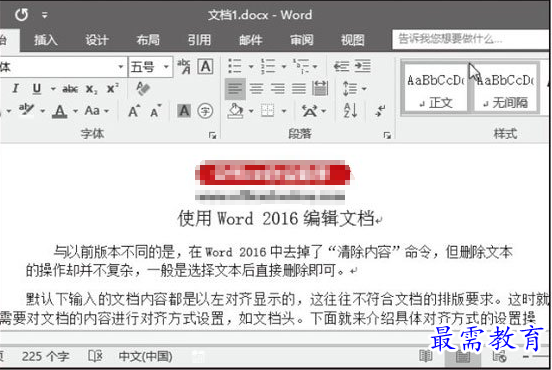This screenshot has height=370, width=552.
Task: Open the borders dropdown arrow
Action: pos(284,111)
